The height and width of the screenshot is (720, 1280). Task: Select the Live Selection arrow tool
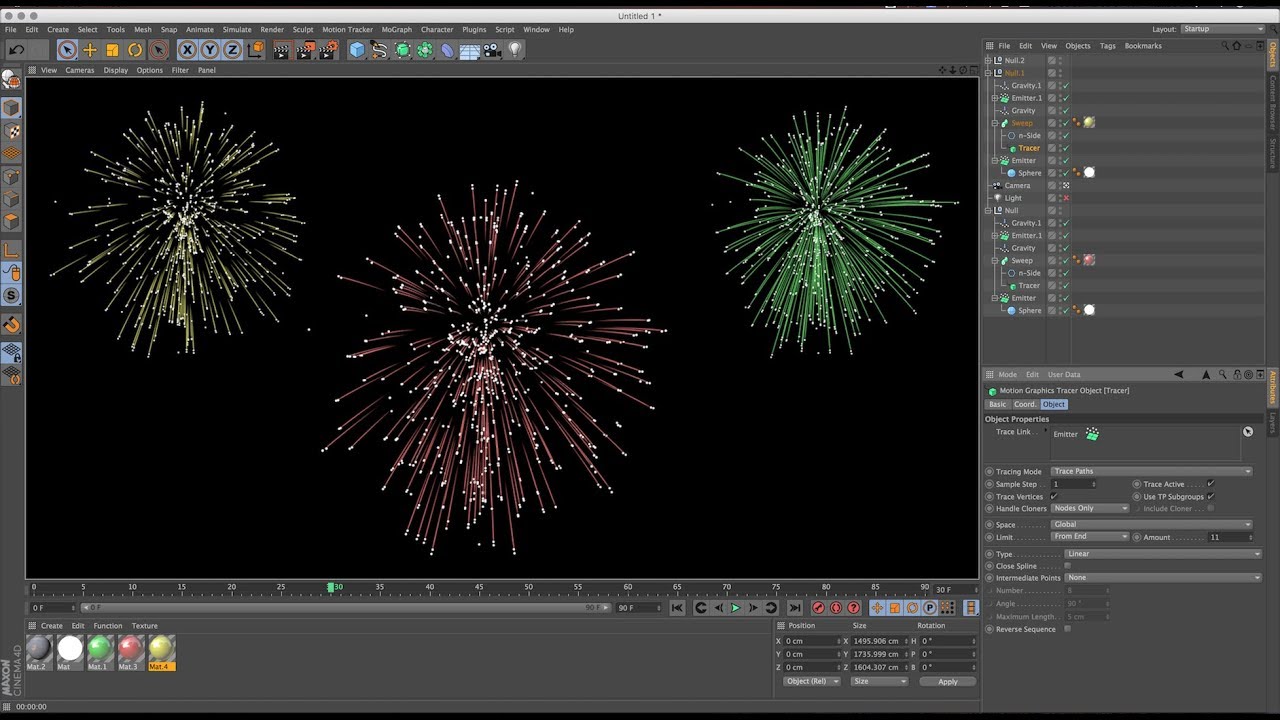pyautogui.click(x=67, y=50)
